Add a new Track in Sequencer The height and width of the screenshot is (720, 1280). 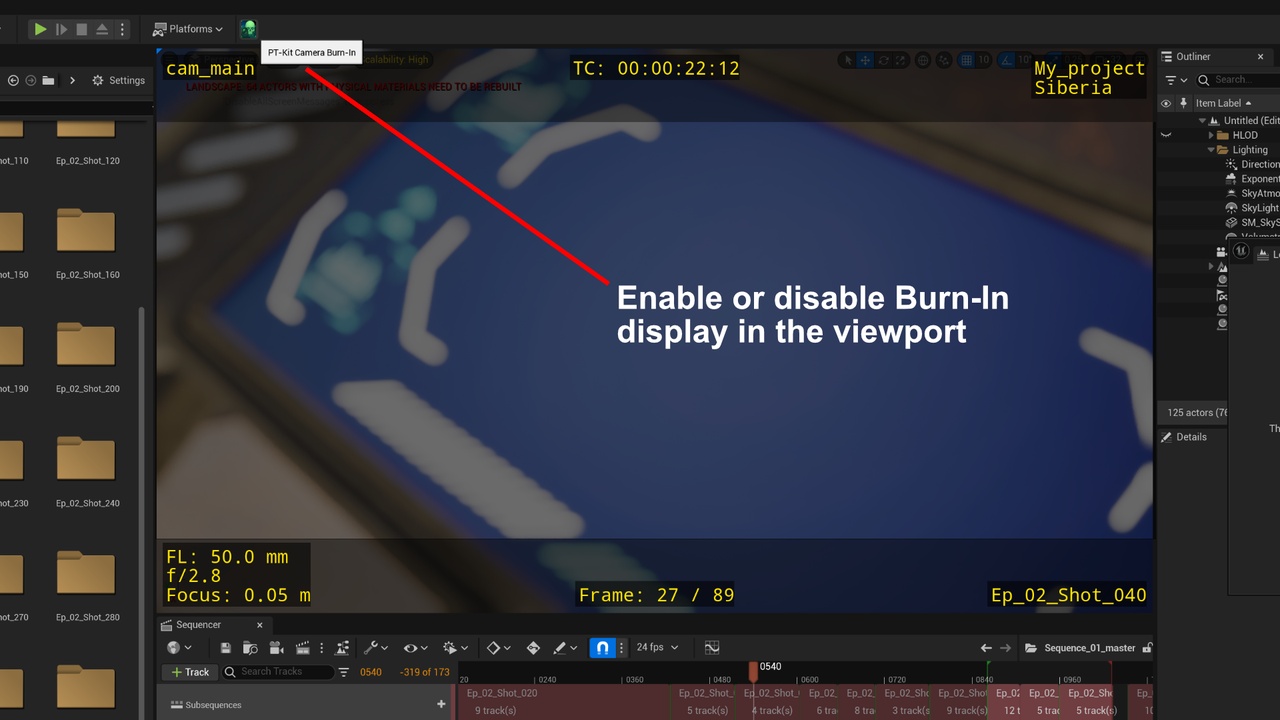click(190, 672)
